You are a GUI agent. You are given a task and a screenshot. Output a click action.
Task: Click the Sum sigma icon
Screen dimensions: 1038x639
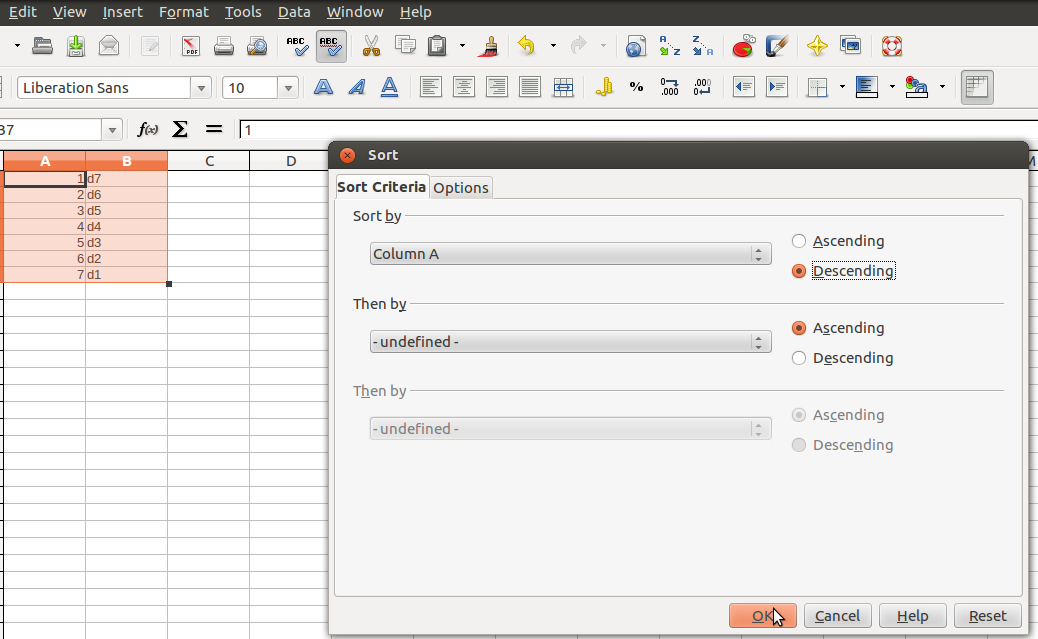[x=180, y=129]
